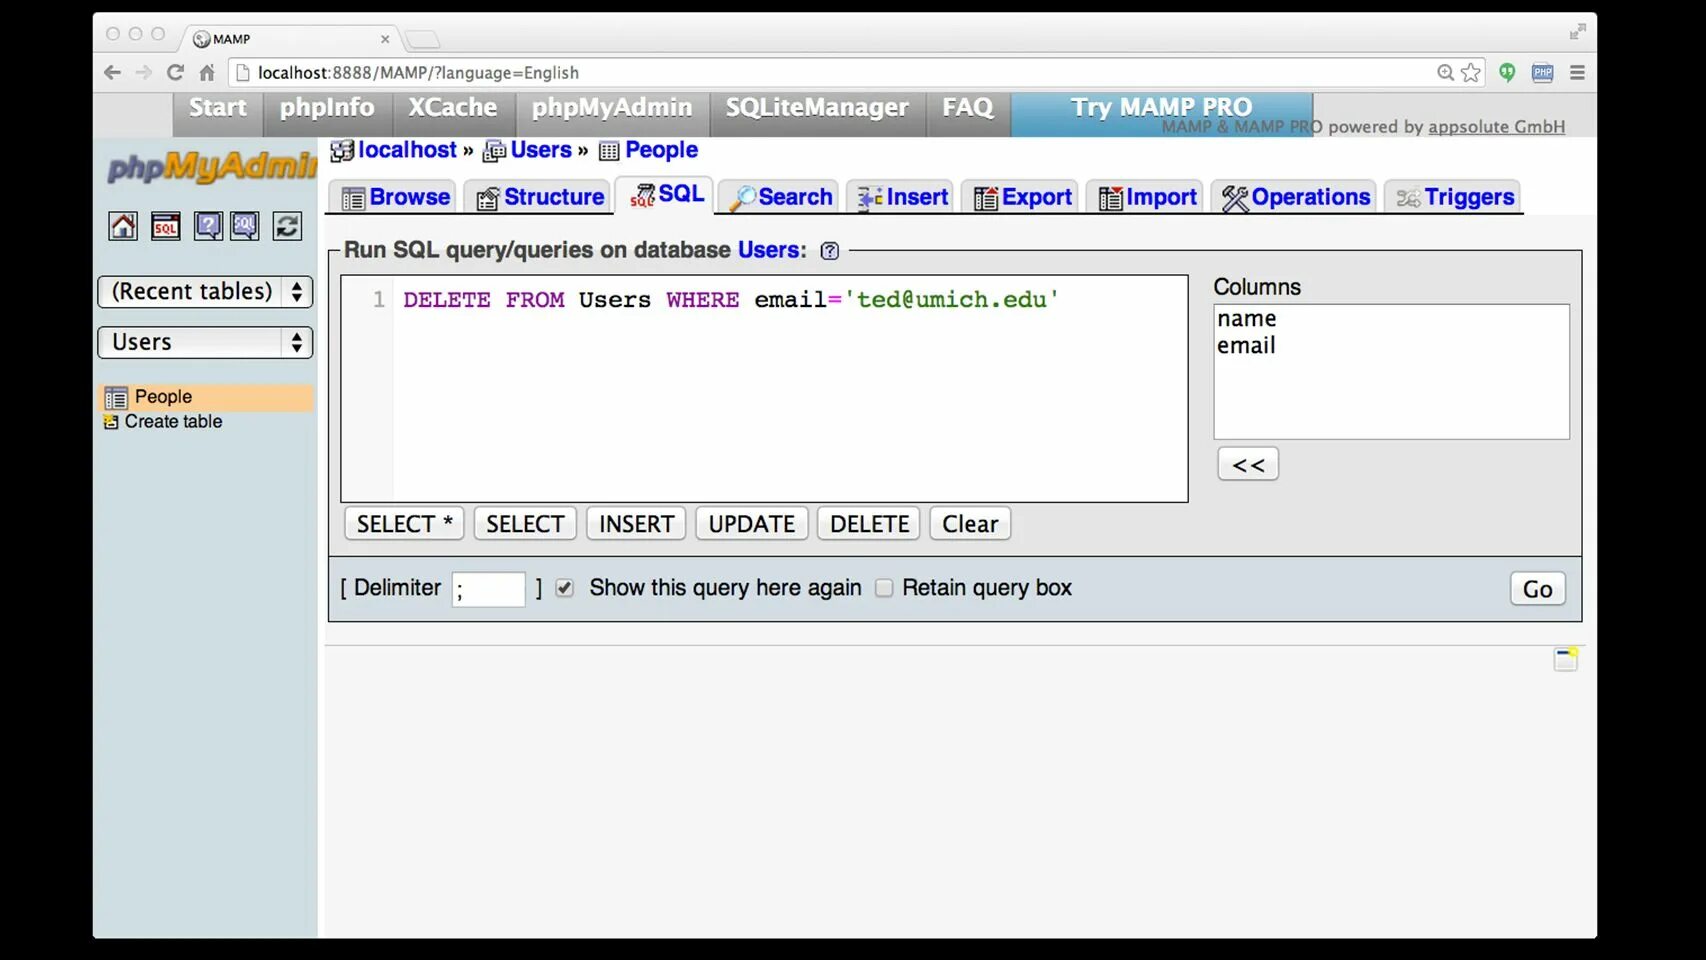This screenshot has height=960, width=1706.
Task: Select 'email' in Columns list
Action: [x=1391, y=346]
